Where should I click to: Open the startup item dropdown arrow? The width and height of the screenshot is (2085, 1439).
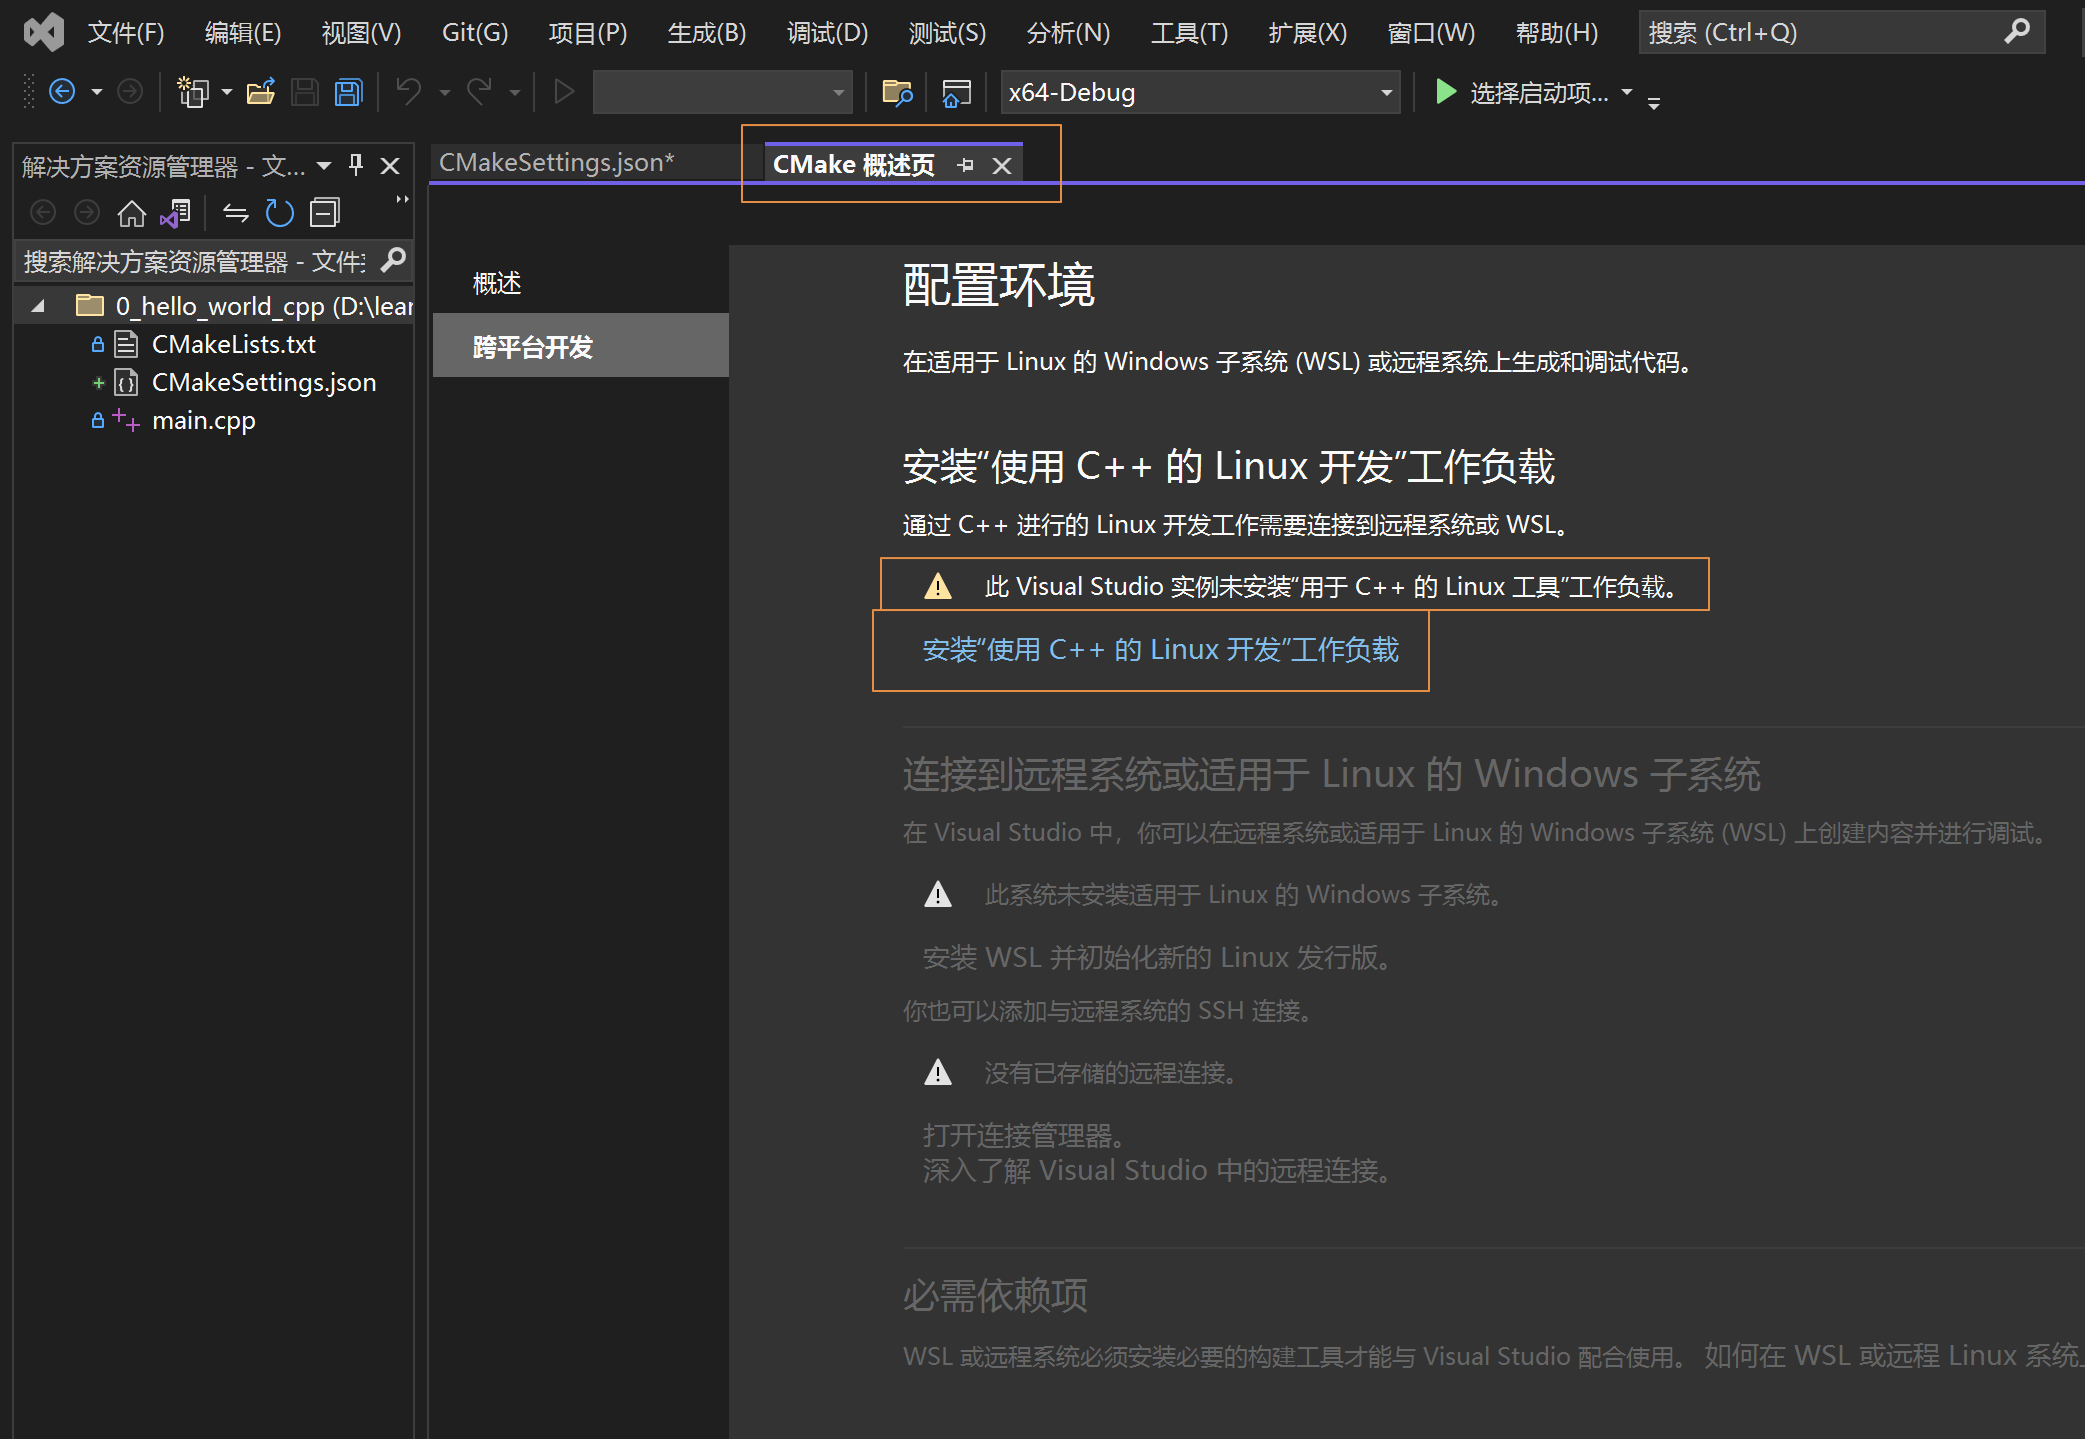[x=1627, y=92]
